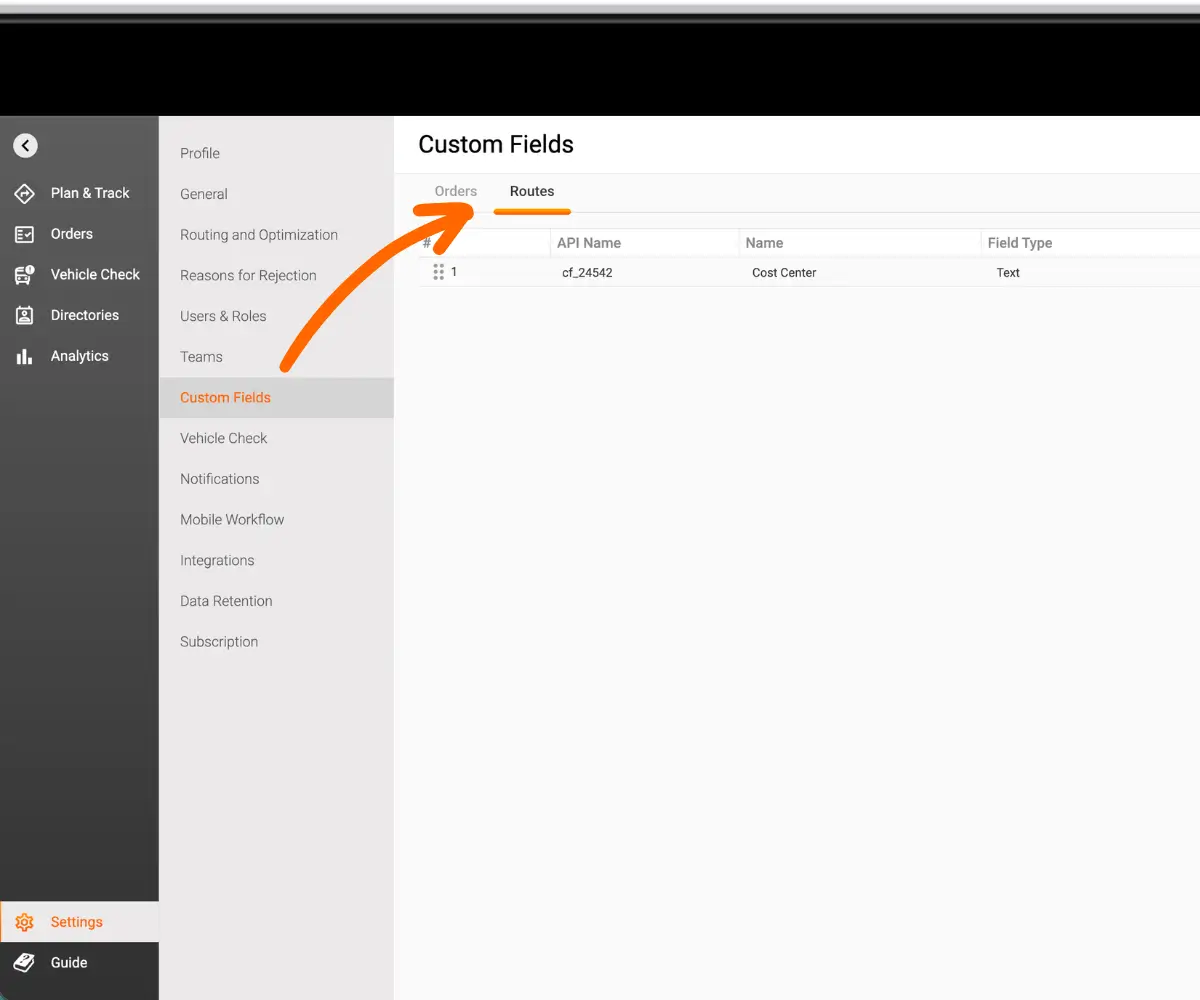Click the Orders checklist icon in sidebar
This screenshot has width=1200, height=1000.
tap(25, 234)
